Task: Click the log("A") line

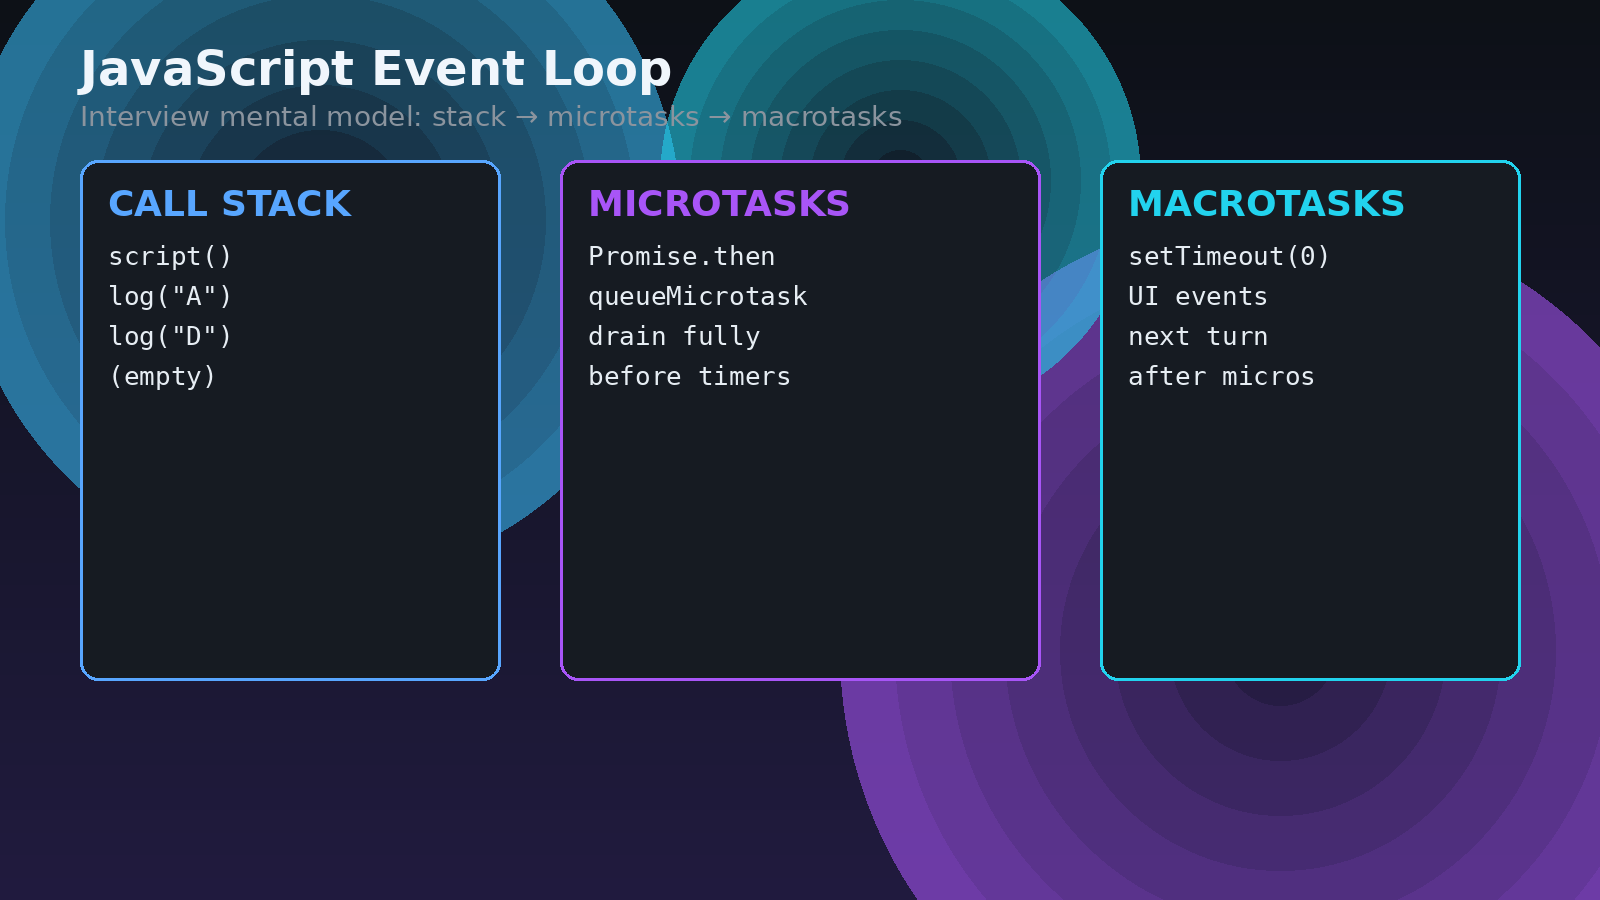Action: coord(170,297)
